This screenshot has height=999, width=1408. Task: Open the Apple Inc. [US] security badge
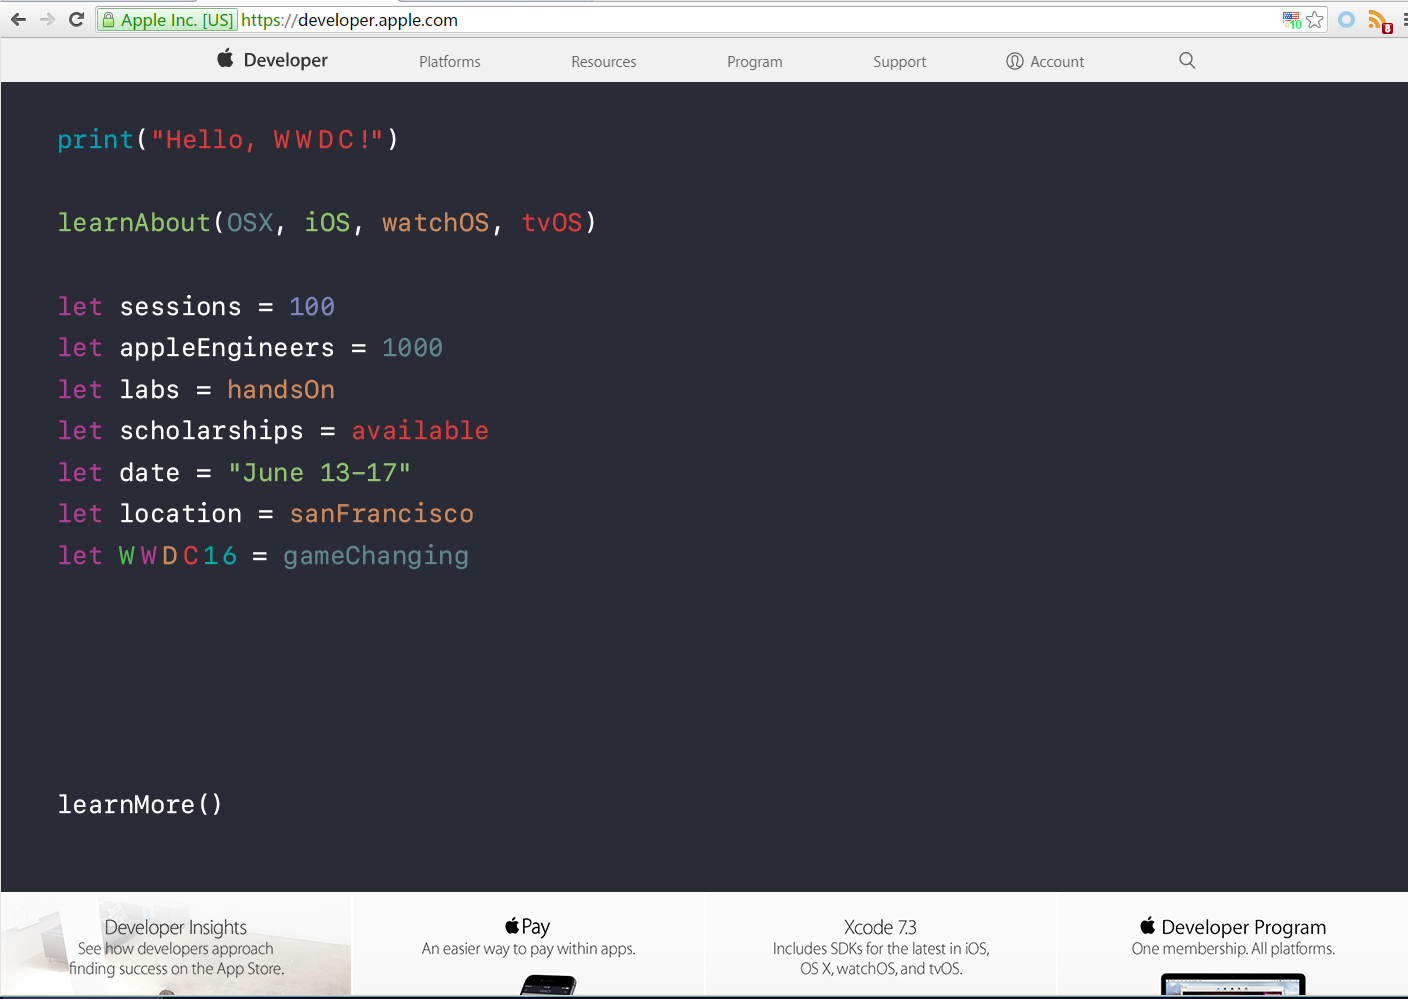[x=167, y=20]
